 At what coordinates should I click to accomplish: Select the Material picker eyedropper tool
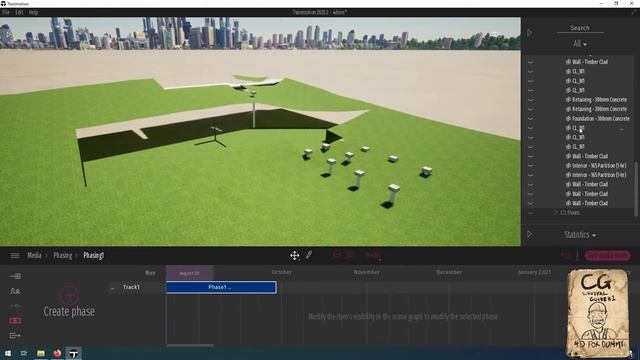(x=309, y=255)
